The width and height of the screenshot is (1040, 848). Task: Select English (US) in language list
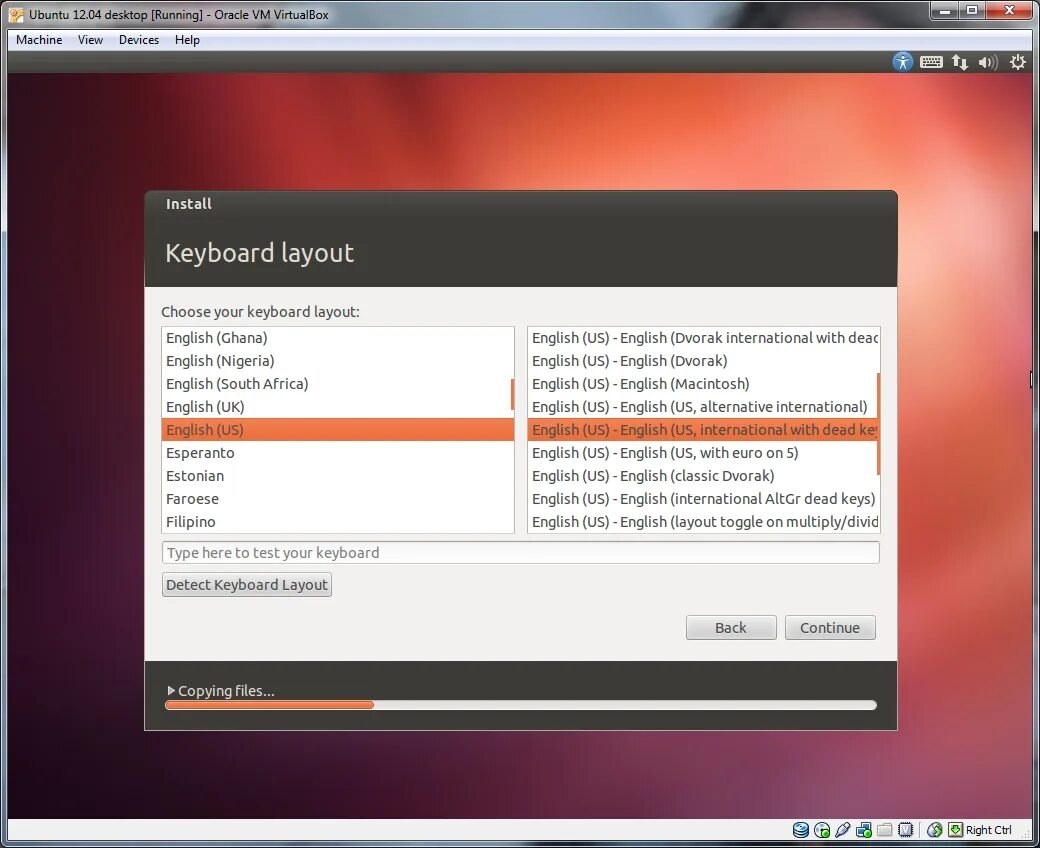tap(338, 430)
